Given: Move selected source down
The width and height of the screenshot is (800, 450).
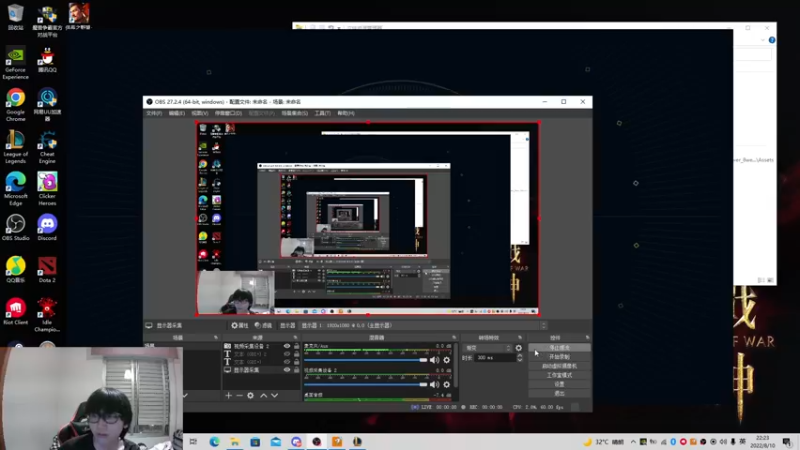Looking at the screenshot, I should tap(274, 395).
